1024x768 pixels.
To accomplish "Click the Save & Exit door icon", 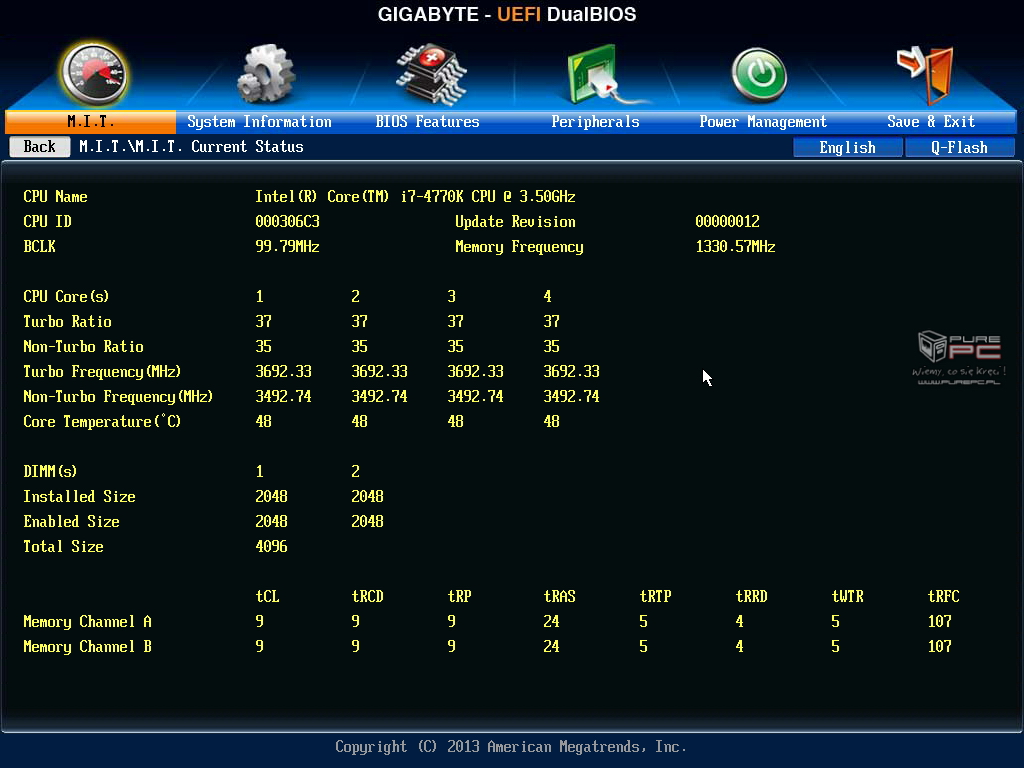I will (x=926, y=73).
